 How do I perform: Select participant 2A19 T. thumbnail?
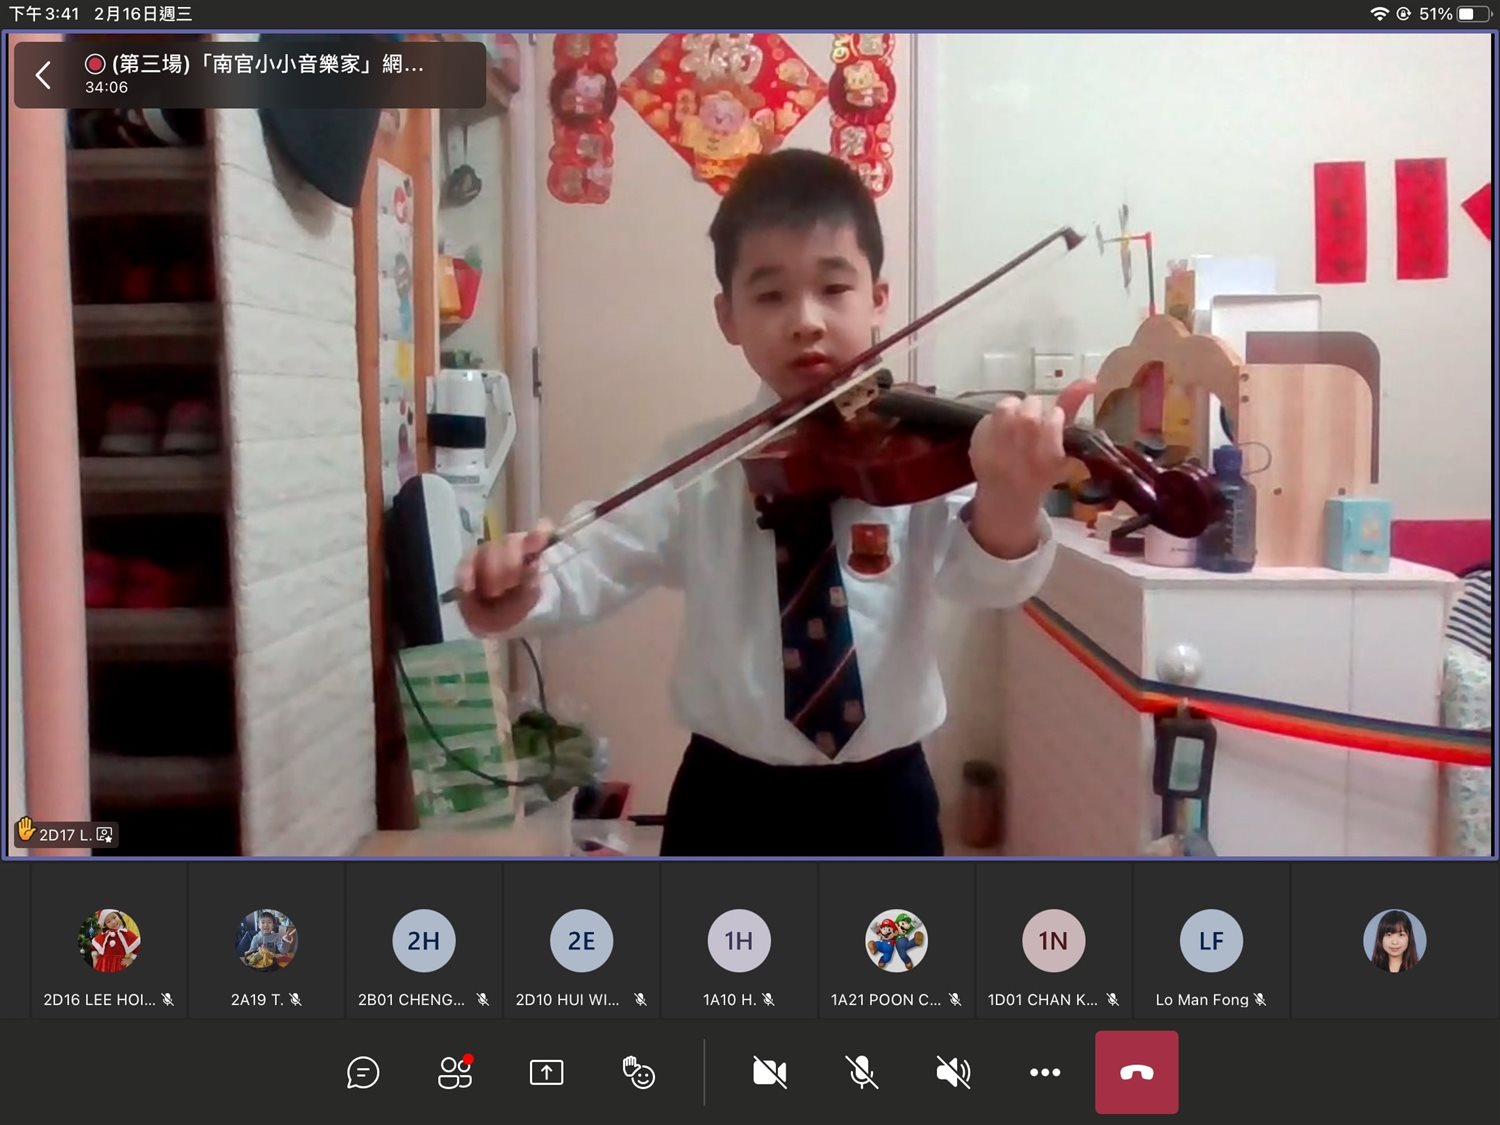coord(266,941)
